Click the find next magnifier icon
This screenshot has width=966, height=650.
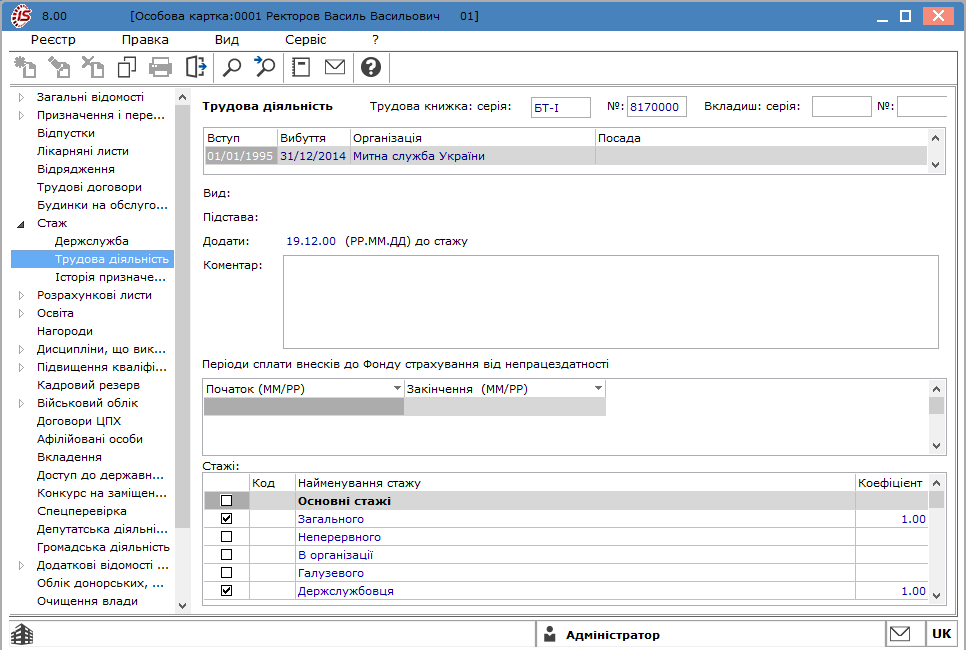(x=265, y=67)
